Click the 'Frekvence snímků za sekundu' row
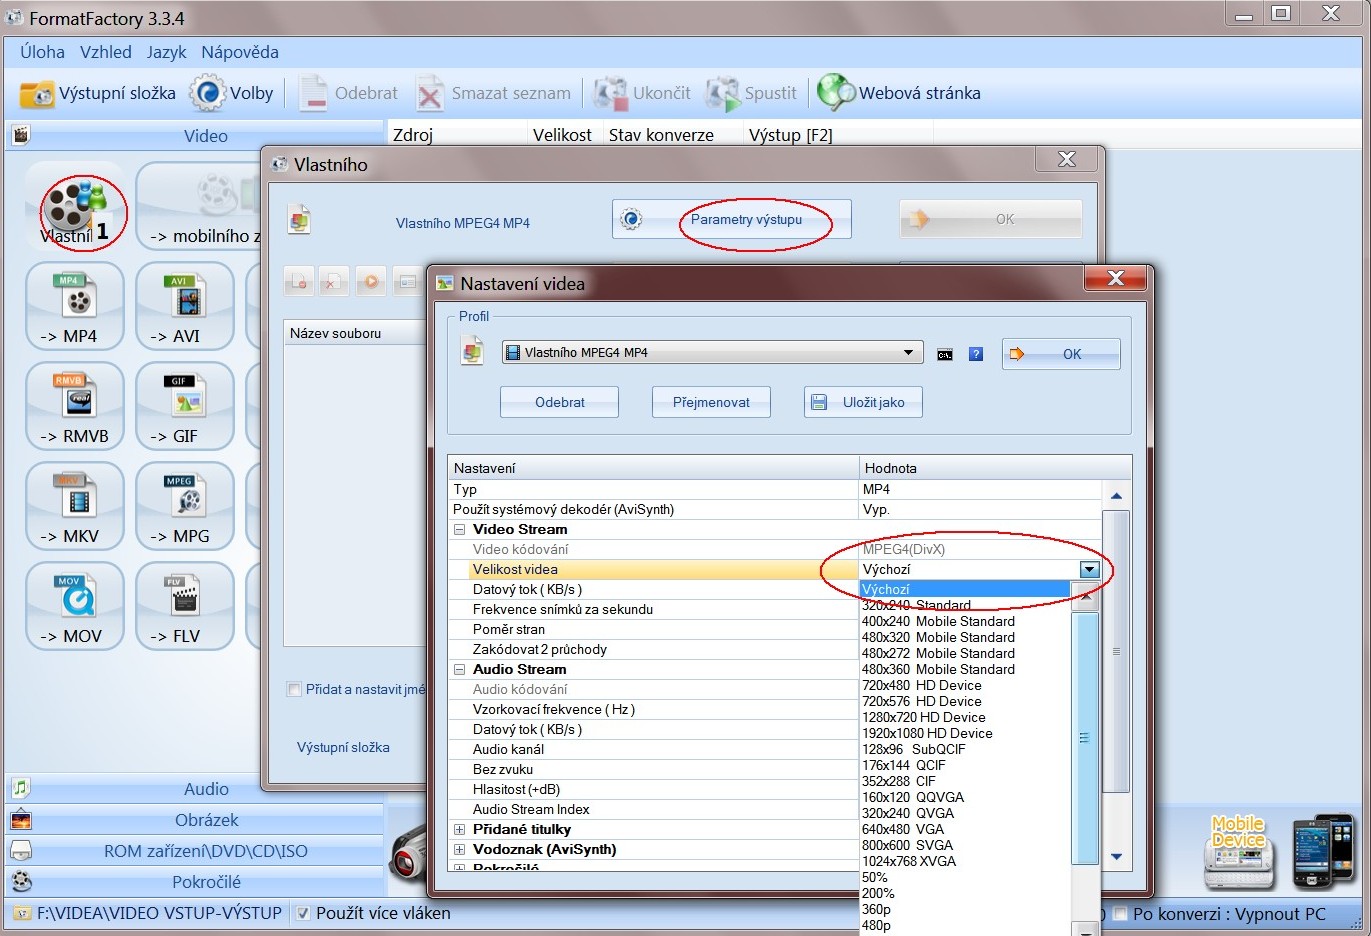 click(x=654, y=610)
